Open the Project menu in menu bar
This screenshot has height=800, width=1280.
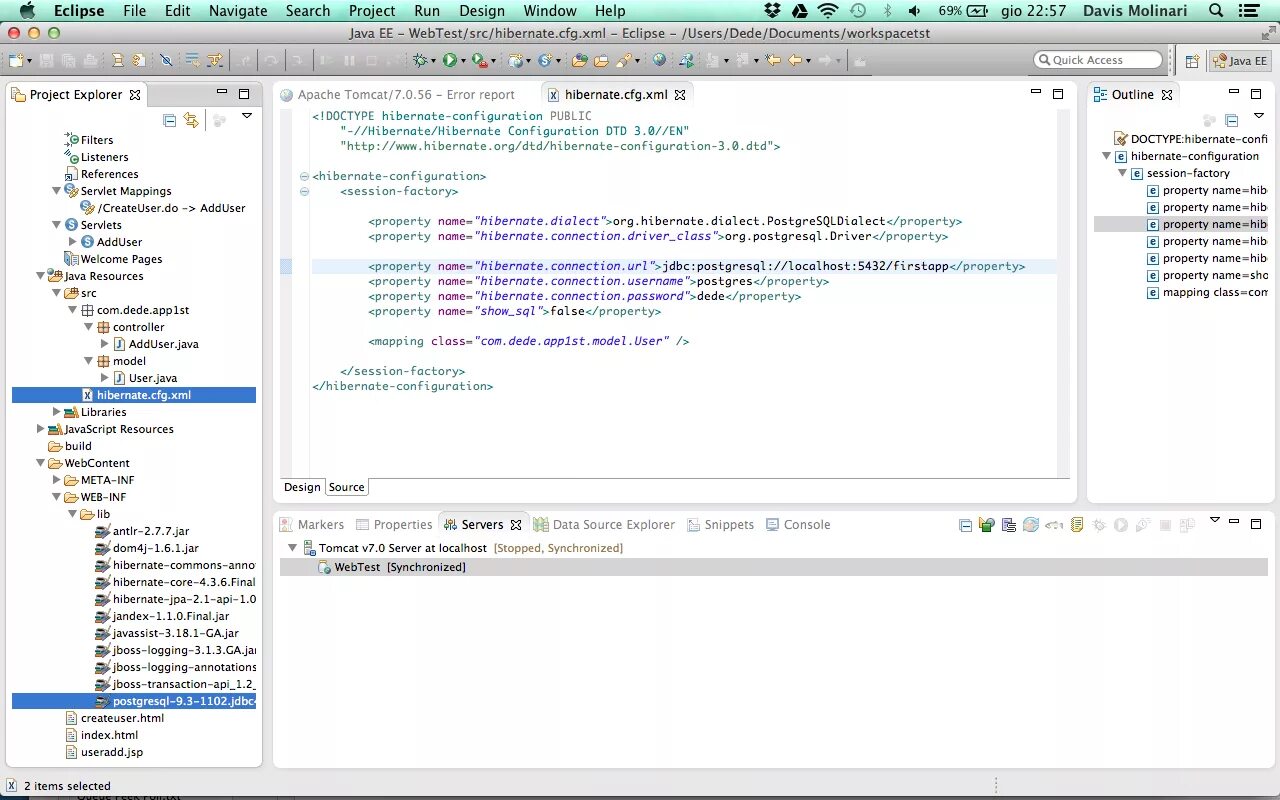(x=372, y=11)
